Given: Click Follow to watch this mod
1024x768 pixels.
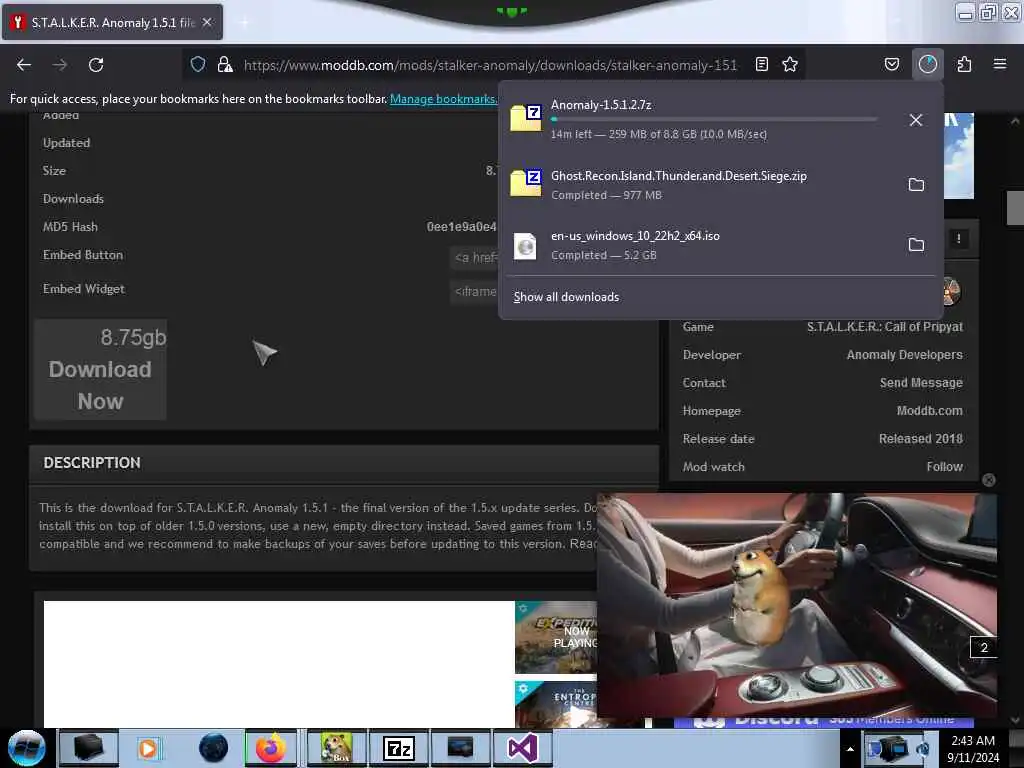Looking at the screenshot, I should tap(944, 467).
